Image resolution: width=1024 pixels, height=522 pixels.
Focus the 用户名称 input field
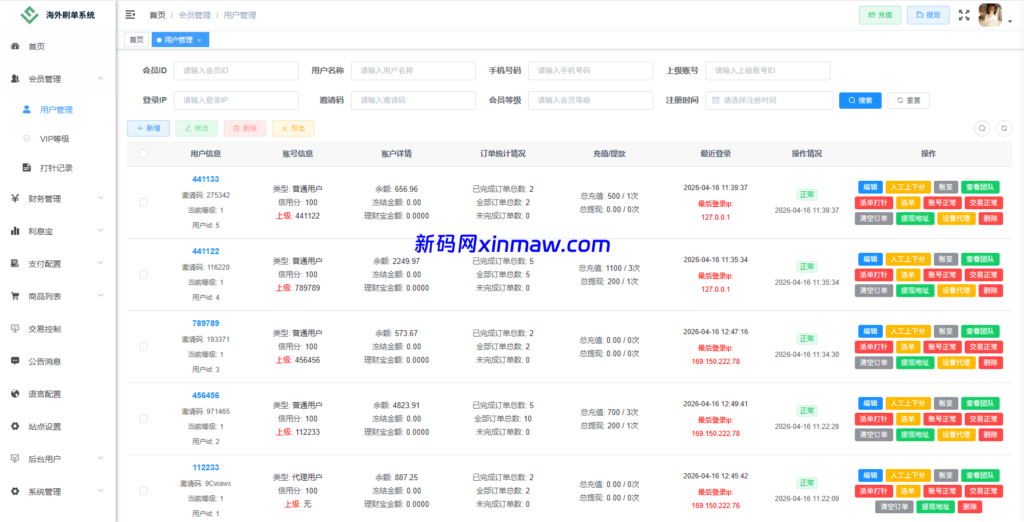point(413,71)
